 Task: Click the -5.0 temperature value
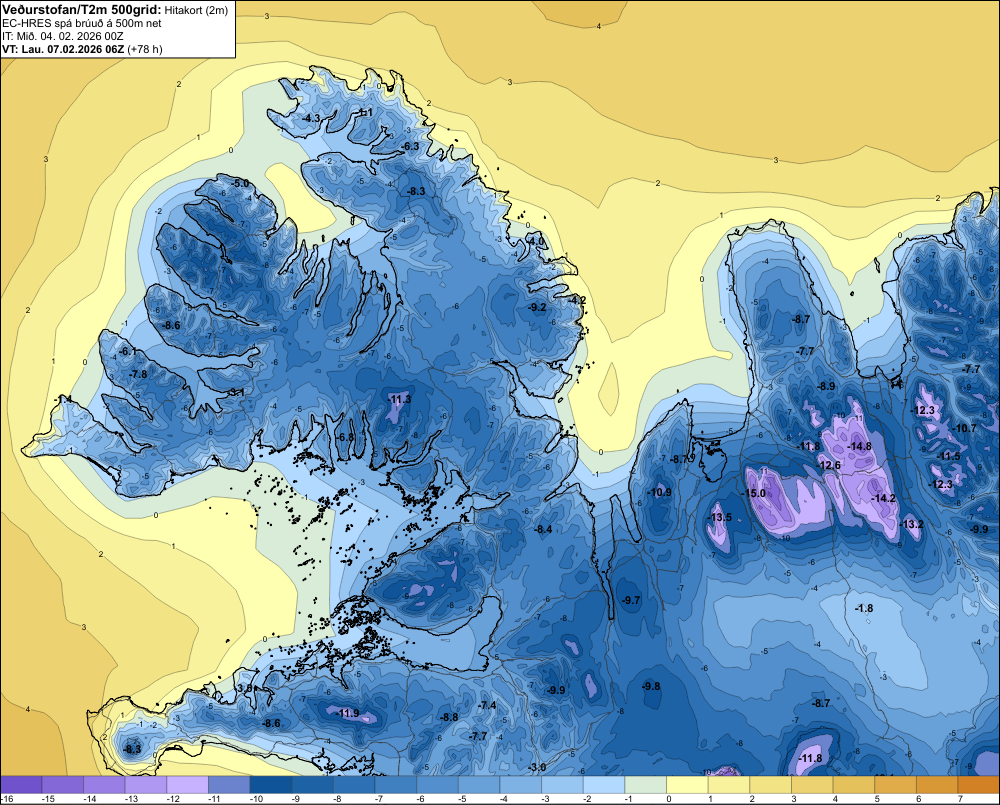(x=240, y=183)
